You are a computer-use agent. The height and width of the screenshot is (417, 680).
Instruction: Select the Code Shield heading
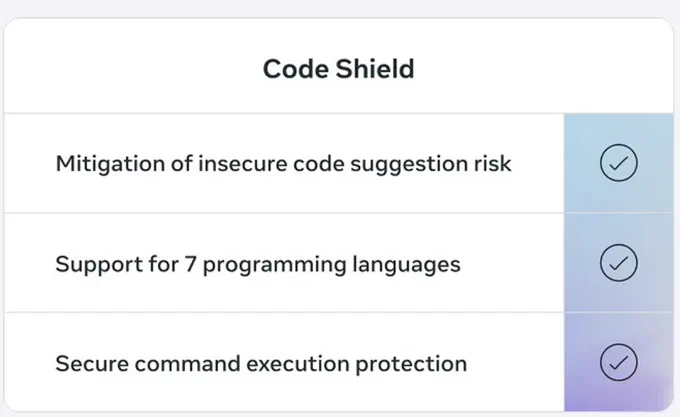339,69
